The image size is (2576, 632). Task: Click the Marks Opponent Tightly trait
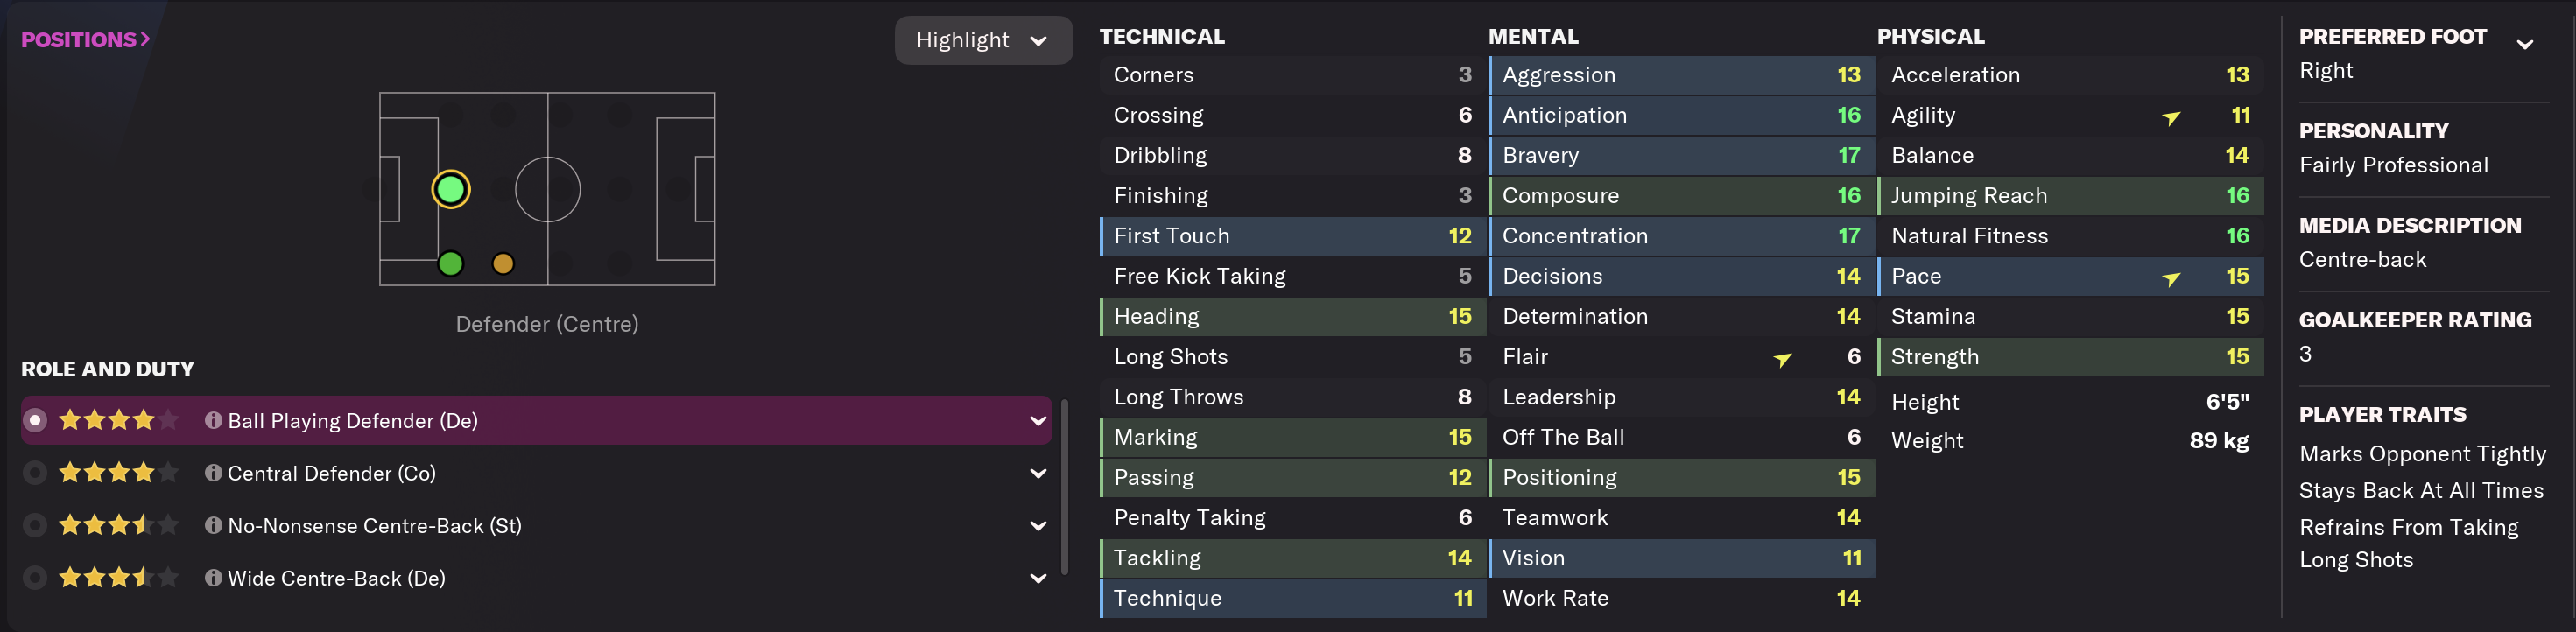tap(2422, 454)
